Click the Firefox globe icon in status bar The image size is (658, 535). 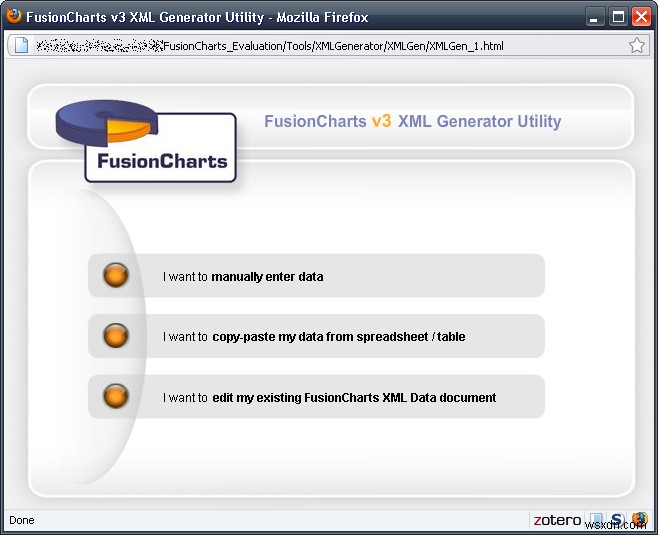[x=640, y=520]
